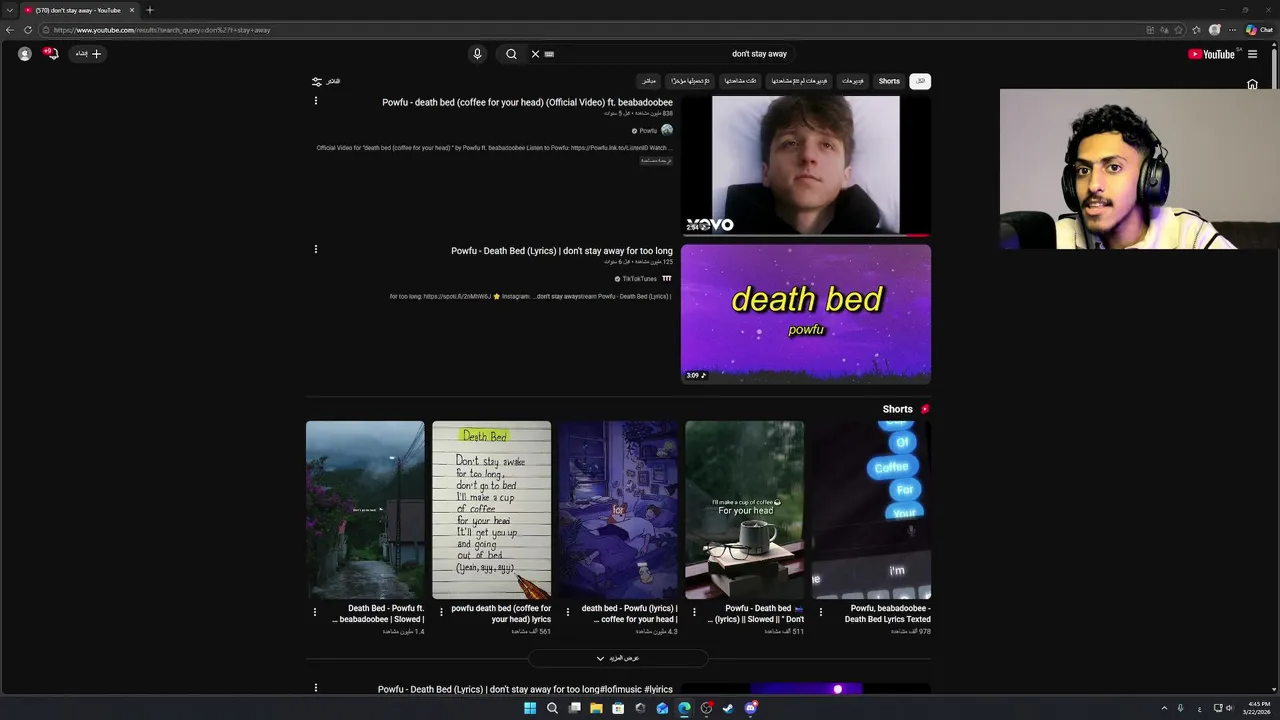The height and width of the screenshot is (720, 1280).
Task: Open the notifications bell
Action: coord(52,54)
